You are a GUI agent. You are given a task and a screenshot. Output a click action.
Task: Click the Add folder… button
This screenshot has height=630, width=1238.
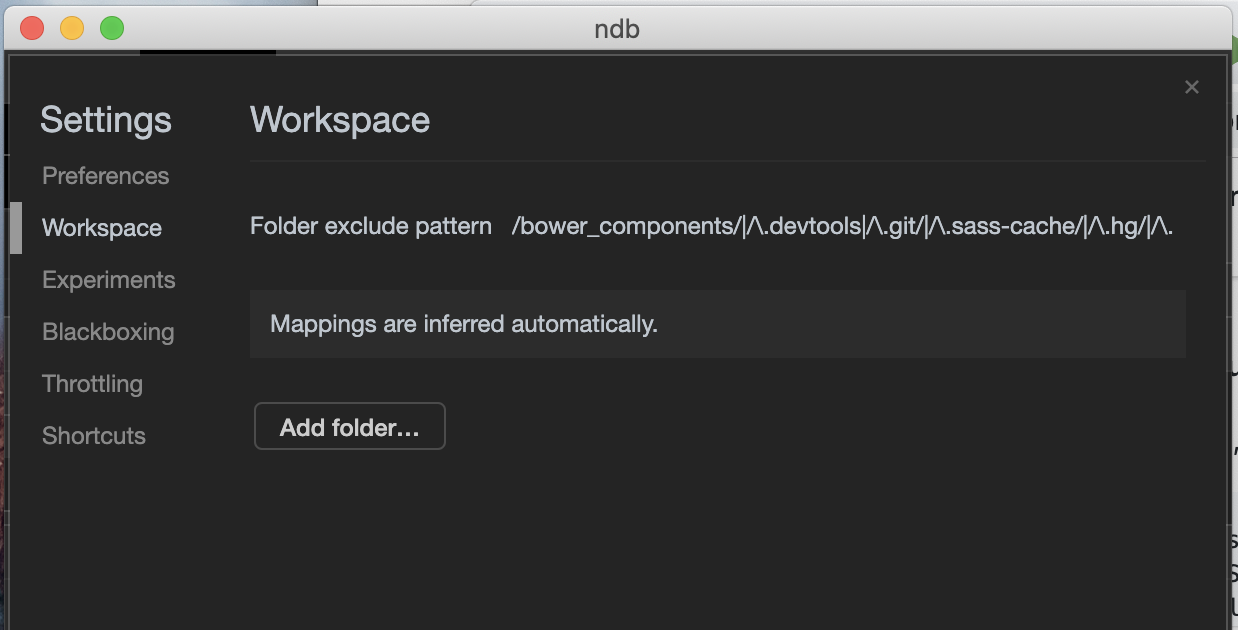349,427
